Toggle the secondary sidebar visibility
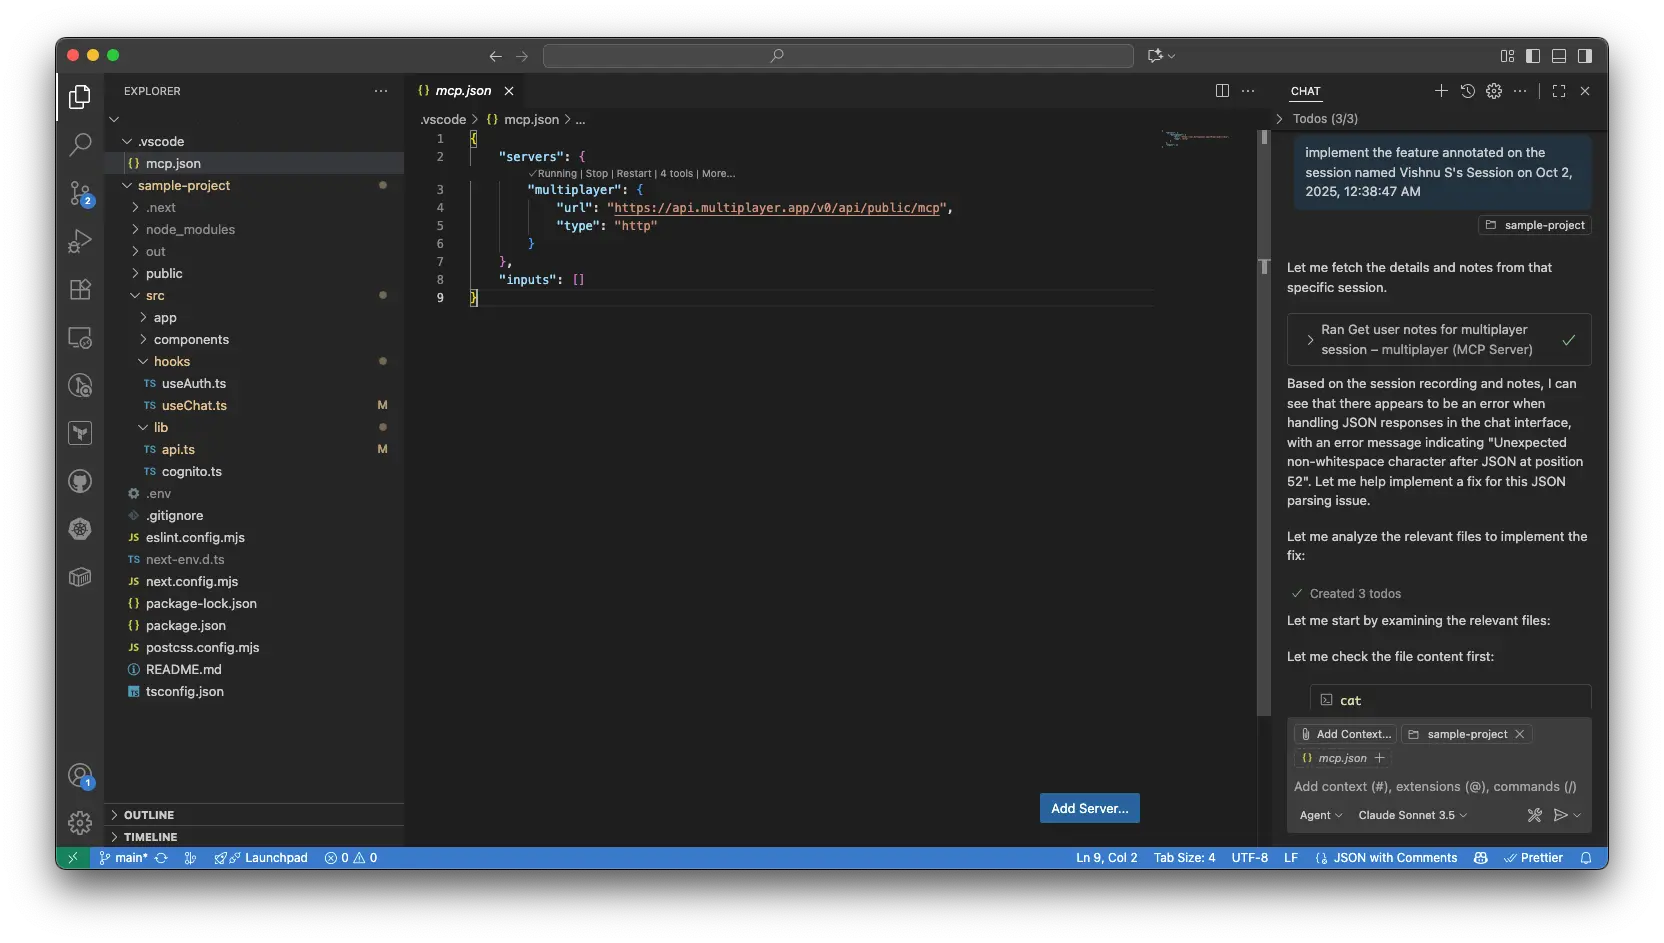 [x=1584, y=56]
